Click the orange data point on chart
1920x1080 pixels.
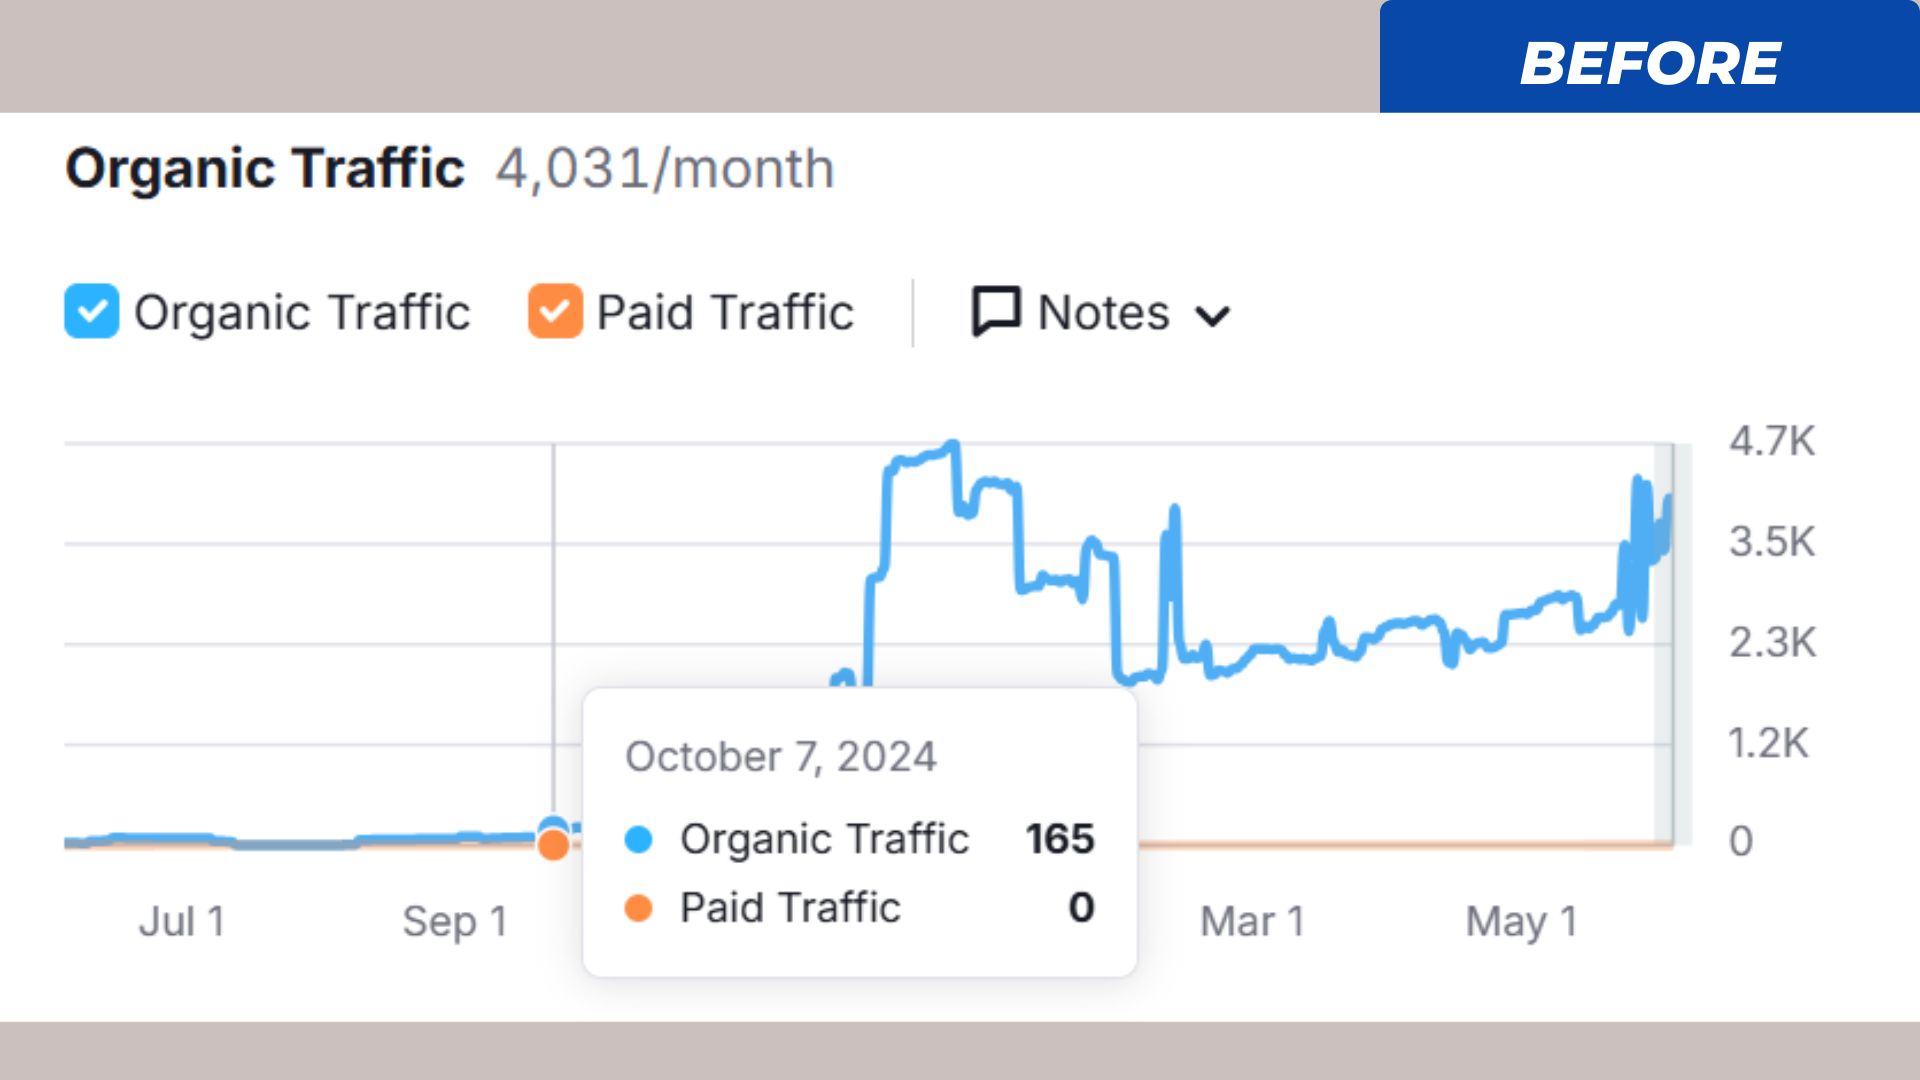point(553,846)
